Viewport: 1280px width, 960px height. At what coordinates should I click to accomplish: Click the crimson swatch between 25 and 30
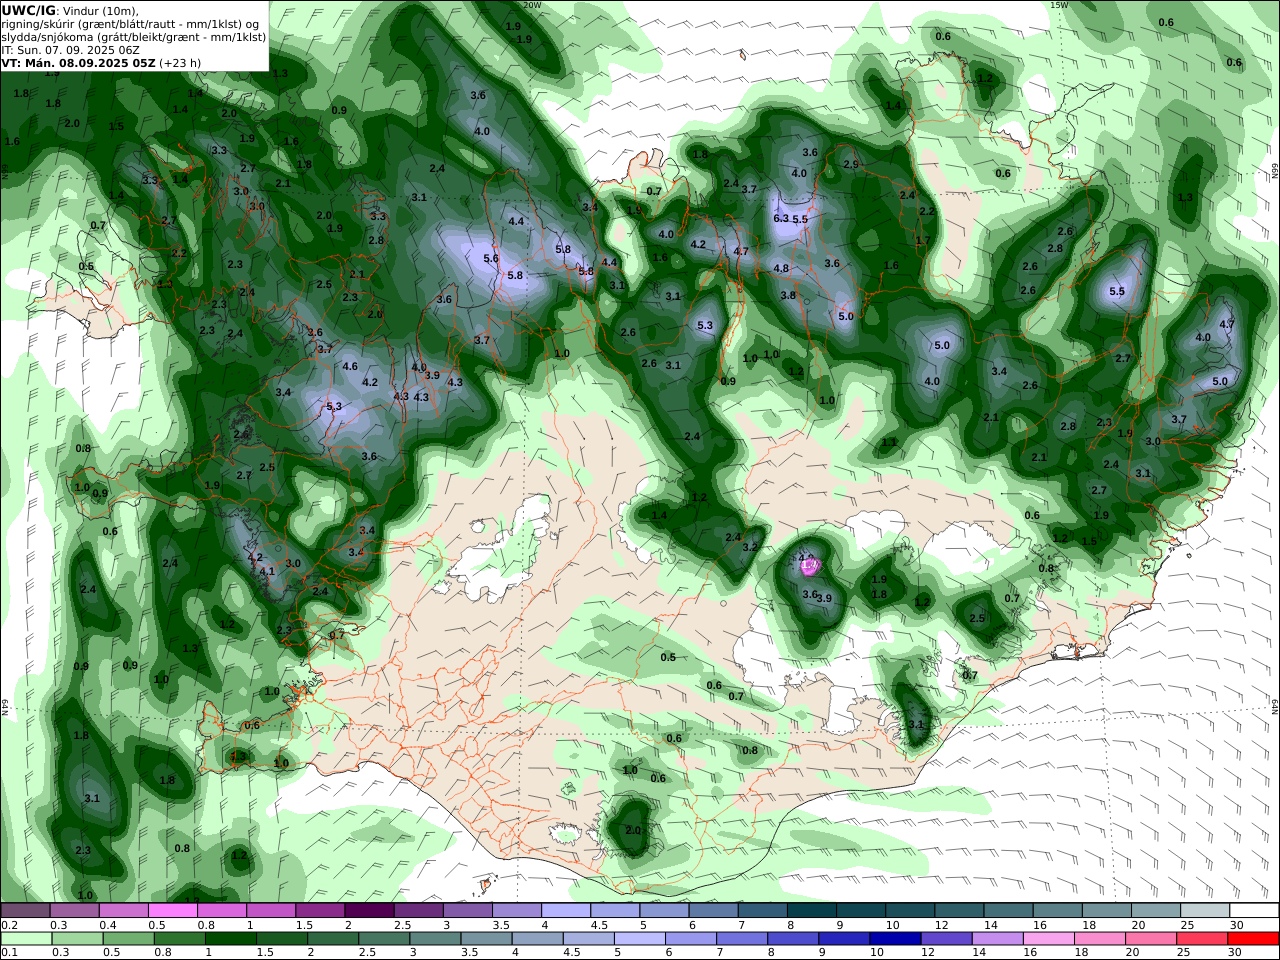tap(1204, 939)
